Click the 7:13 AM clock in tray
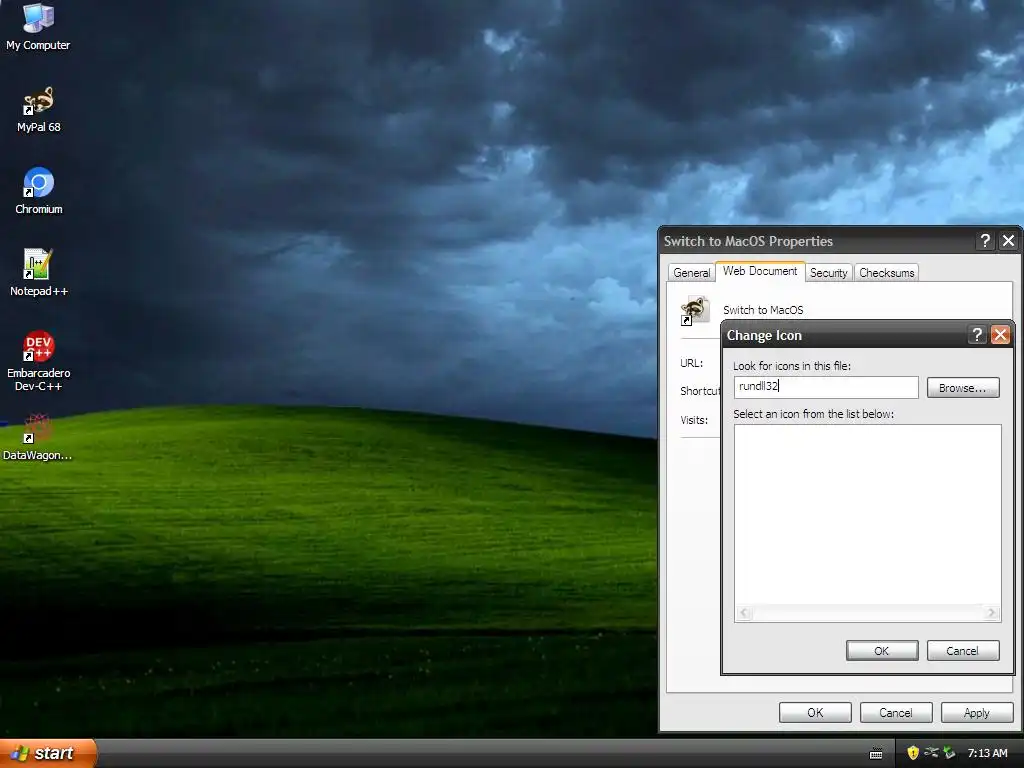Viewport: 1024px width, 768px height. pos(987,753)
